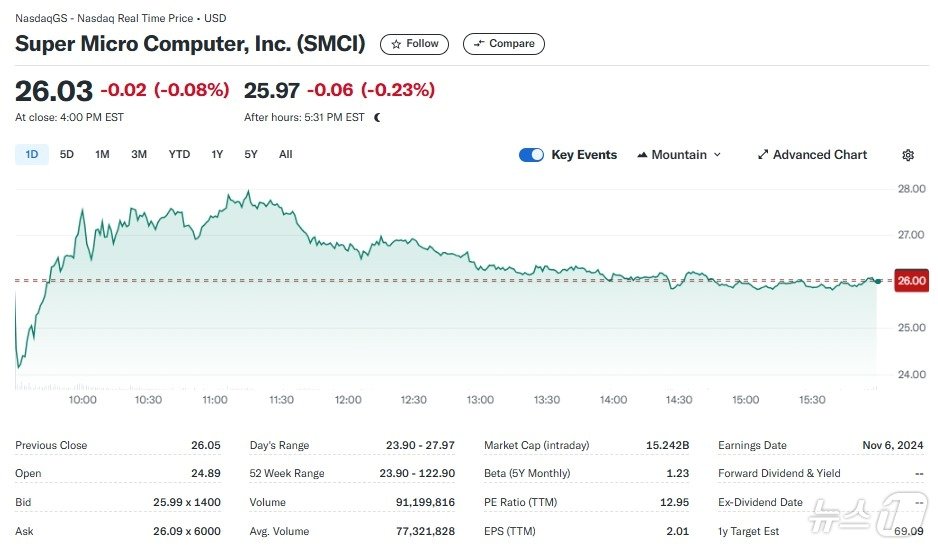Click the Mountain chart type icon
The width and height of the screenshot is (938, 549).
click(642, 155)
